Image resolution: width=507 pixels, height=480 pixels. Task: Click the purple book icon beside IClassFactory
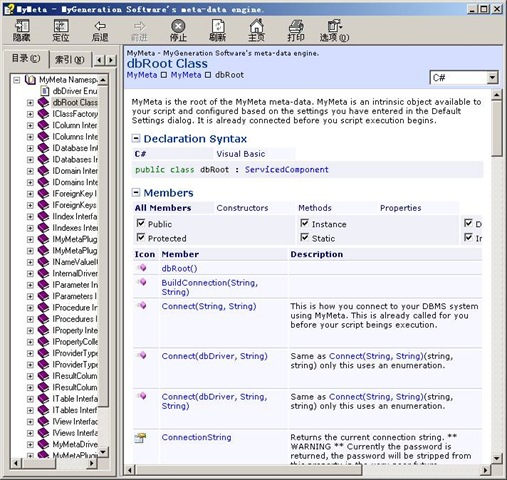tap(43, 114)
